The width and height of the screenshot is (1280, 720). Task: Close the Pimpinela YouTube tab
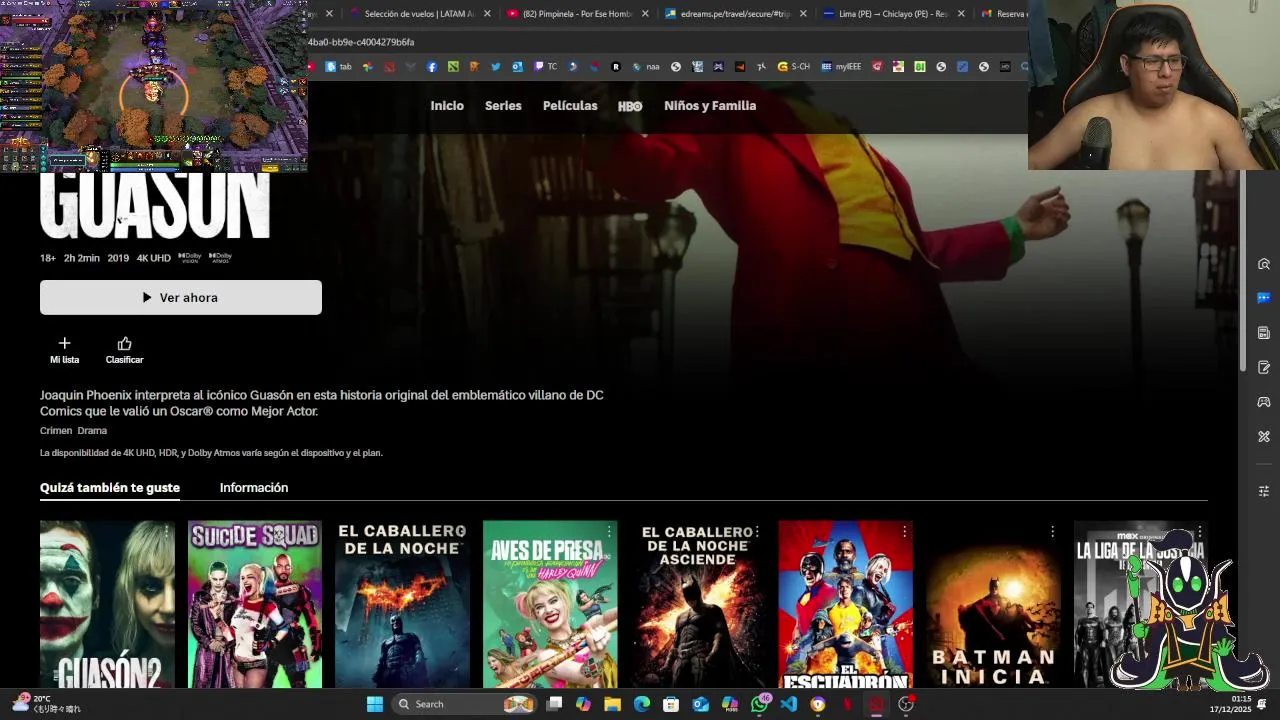click(645, 14)
